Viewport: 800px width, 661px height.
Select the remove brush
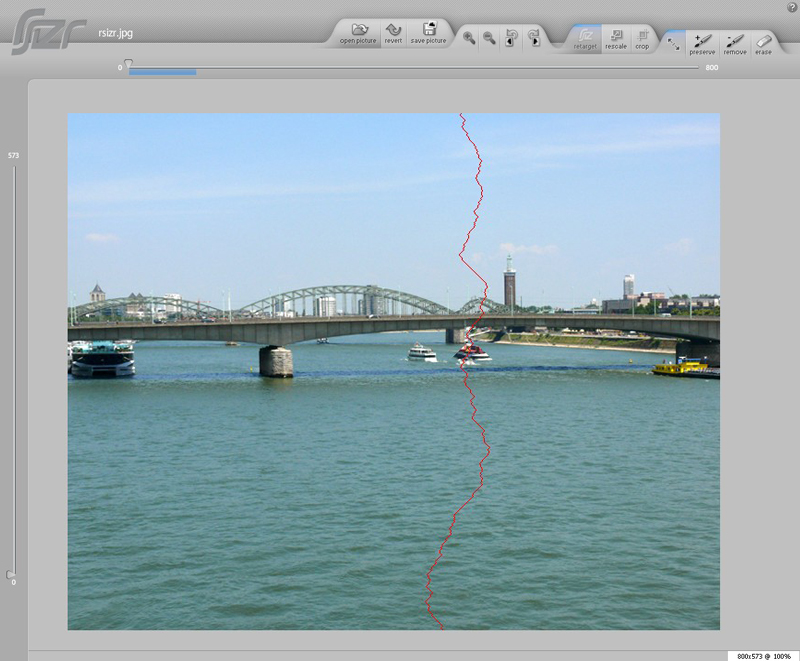(735, 44)
